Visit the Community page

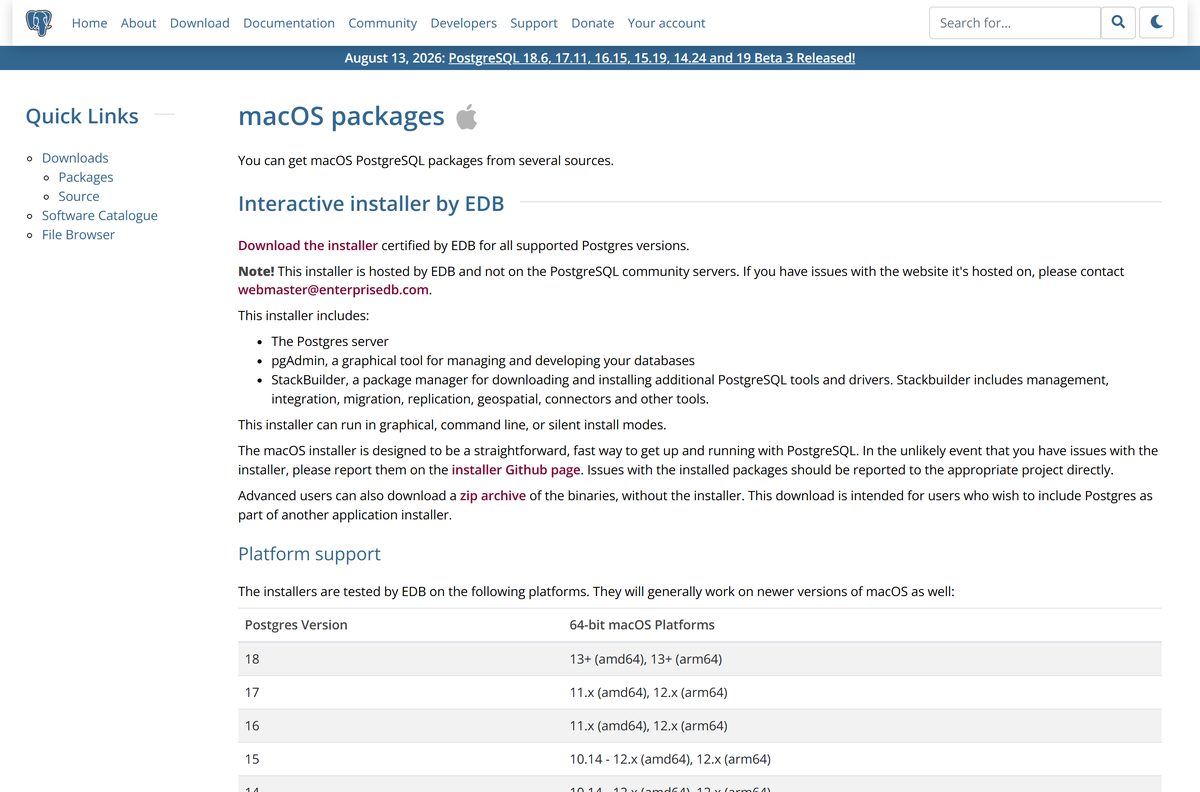[382, 23]
